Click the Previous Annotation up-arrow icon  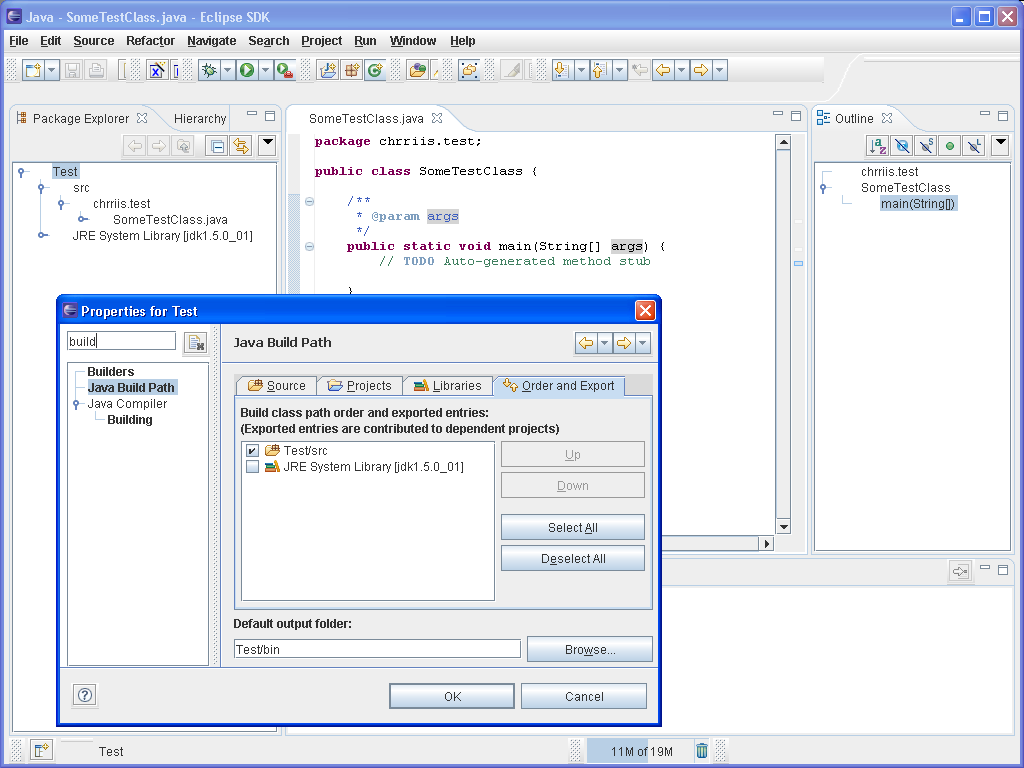pyautogui.click(x=600, y=70)
